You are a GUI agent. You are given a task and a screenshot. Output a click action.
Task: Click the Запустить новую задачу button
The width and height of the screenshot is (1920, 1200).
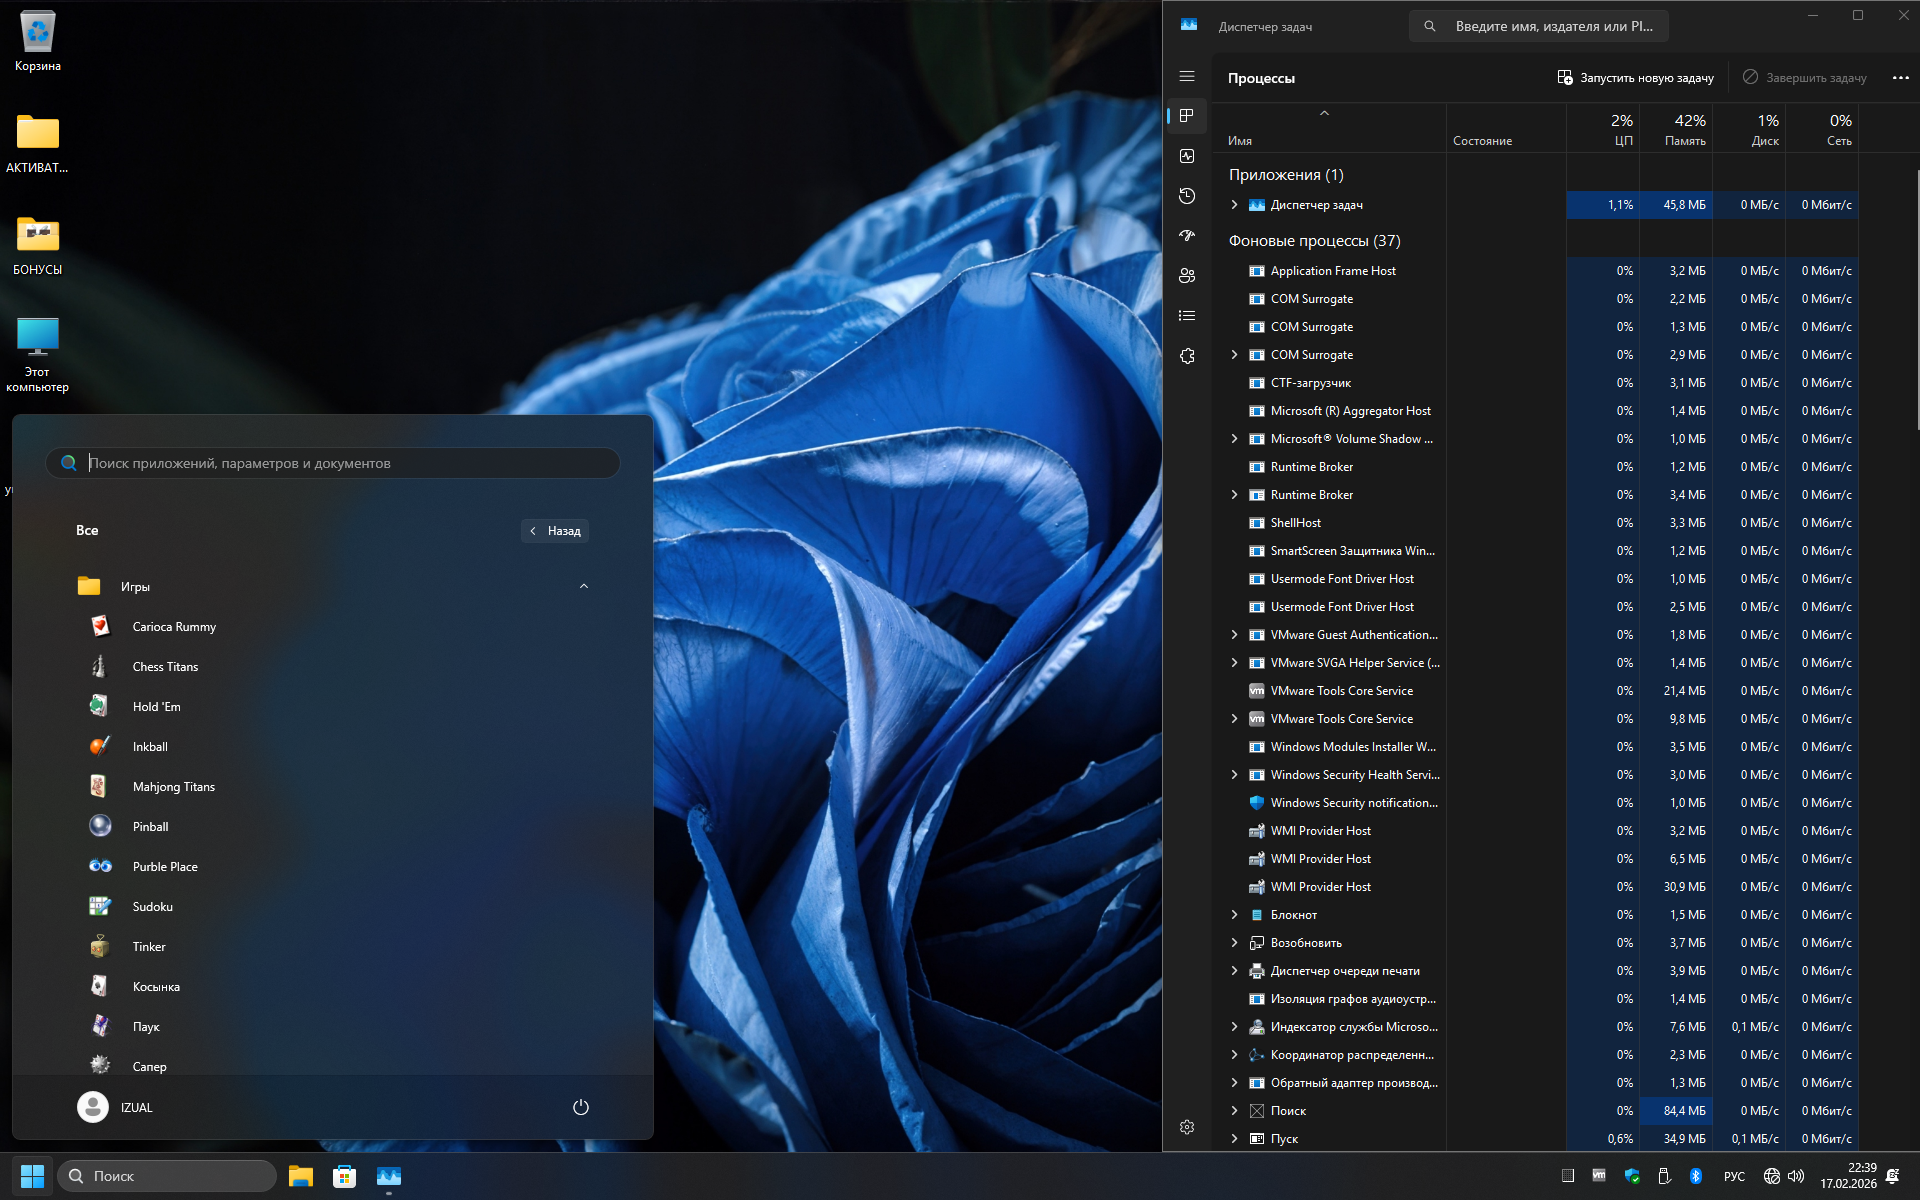(x=1635, y=78)
